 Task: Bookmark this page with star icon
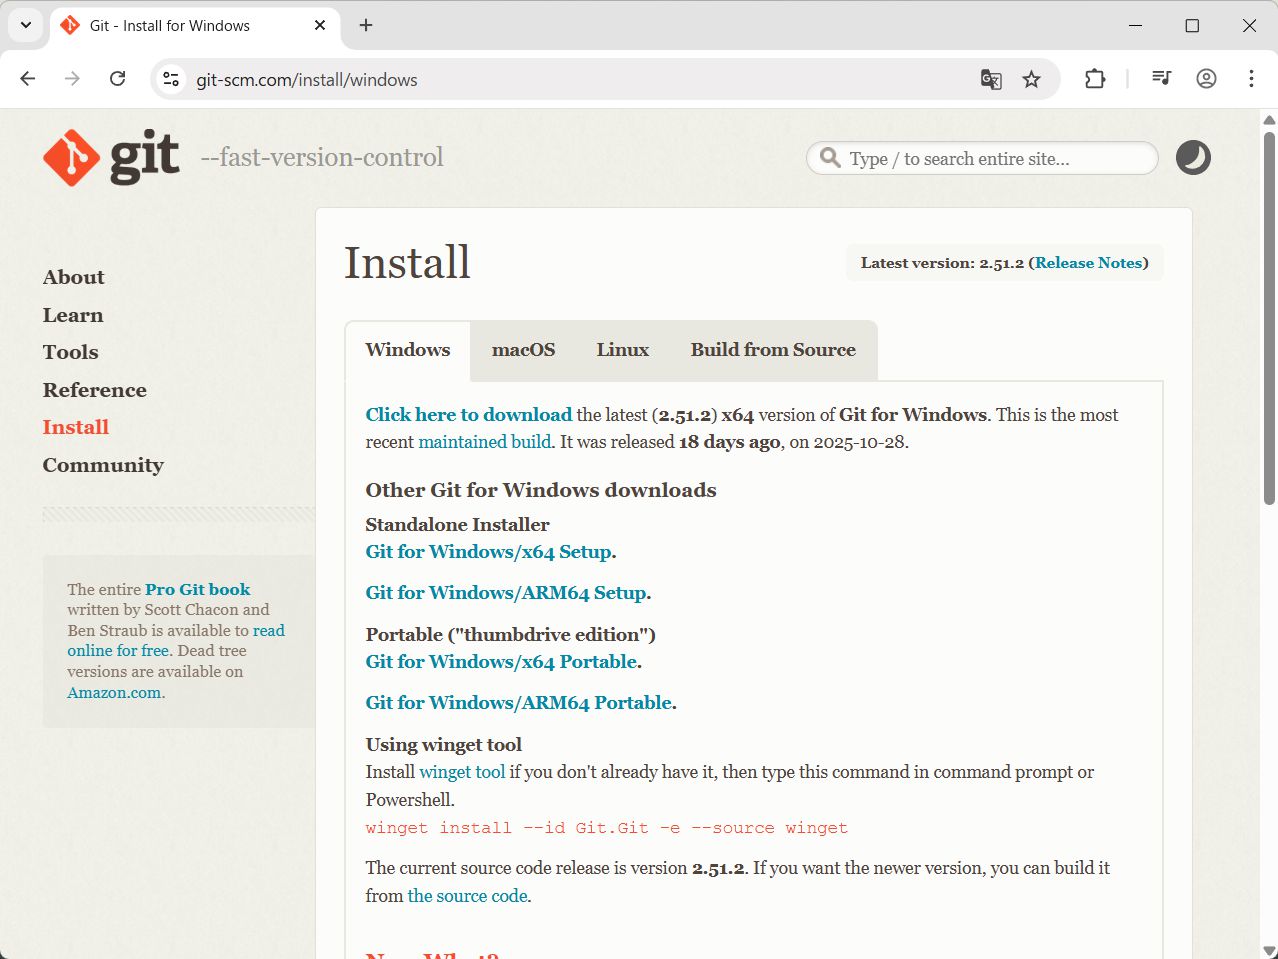(x=1031, y=79)
